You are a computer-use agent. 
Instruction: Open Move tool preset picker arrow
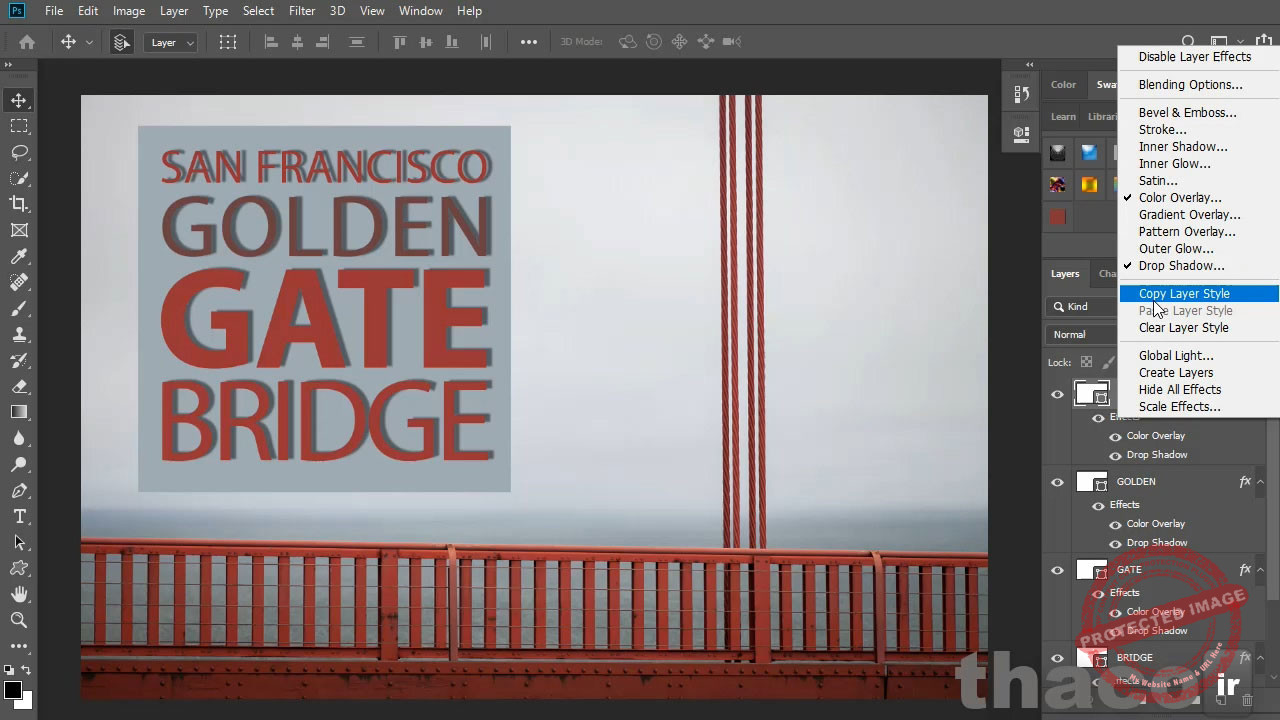point(89,43)
